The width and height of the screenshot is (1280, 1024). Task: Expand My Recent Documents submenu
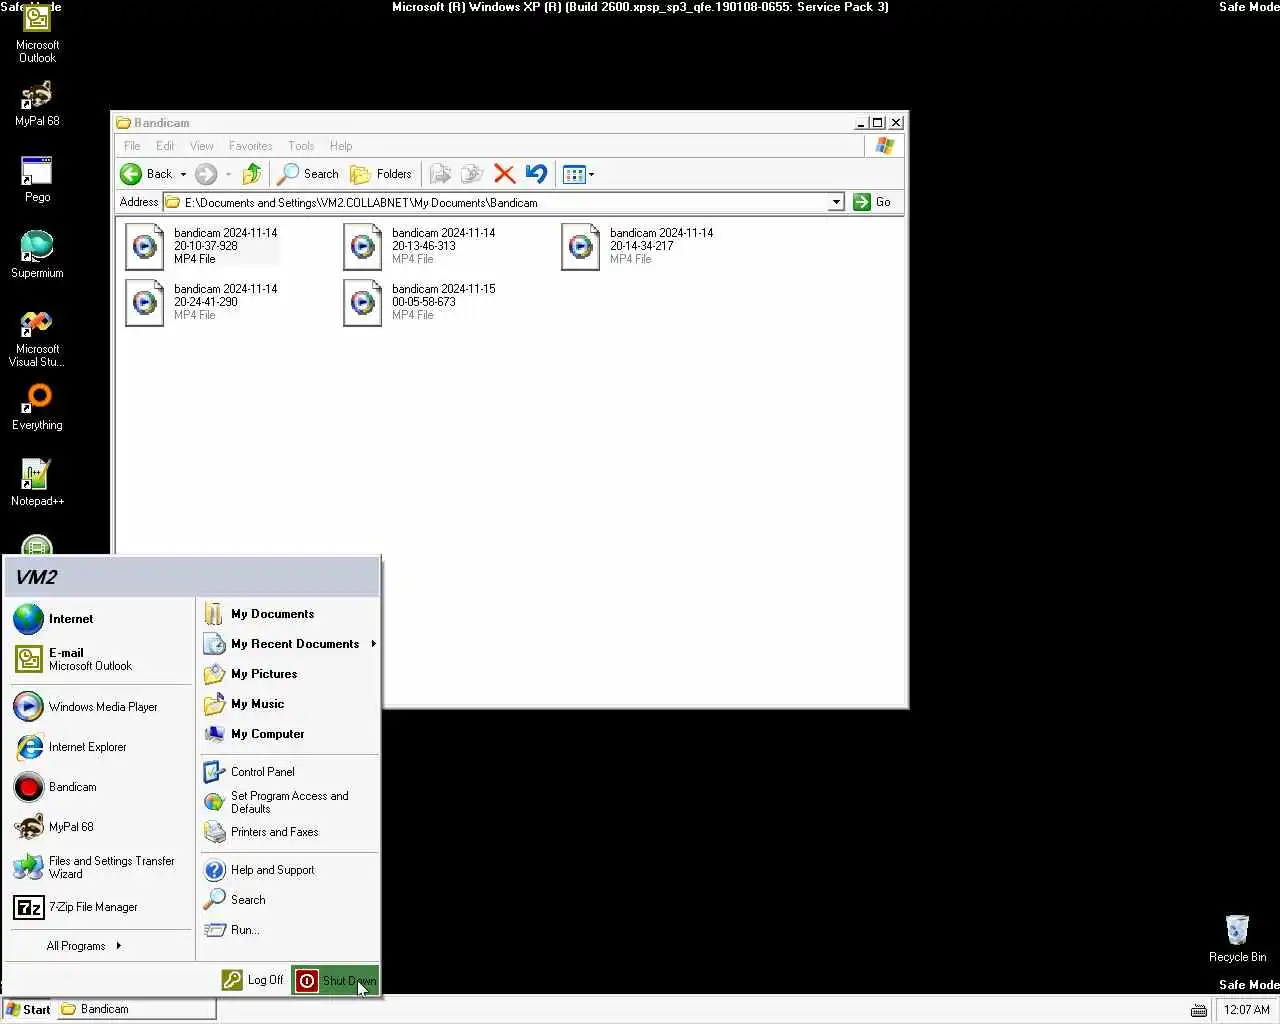coord(289,644)
